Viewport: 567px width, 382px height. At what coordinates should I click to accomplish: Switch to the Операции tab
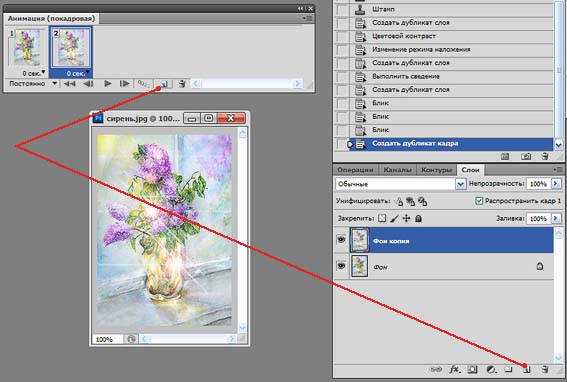(355, 170)
